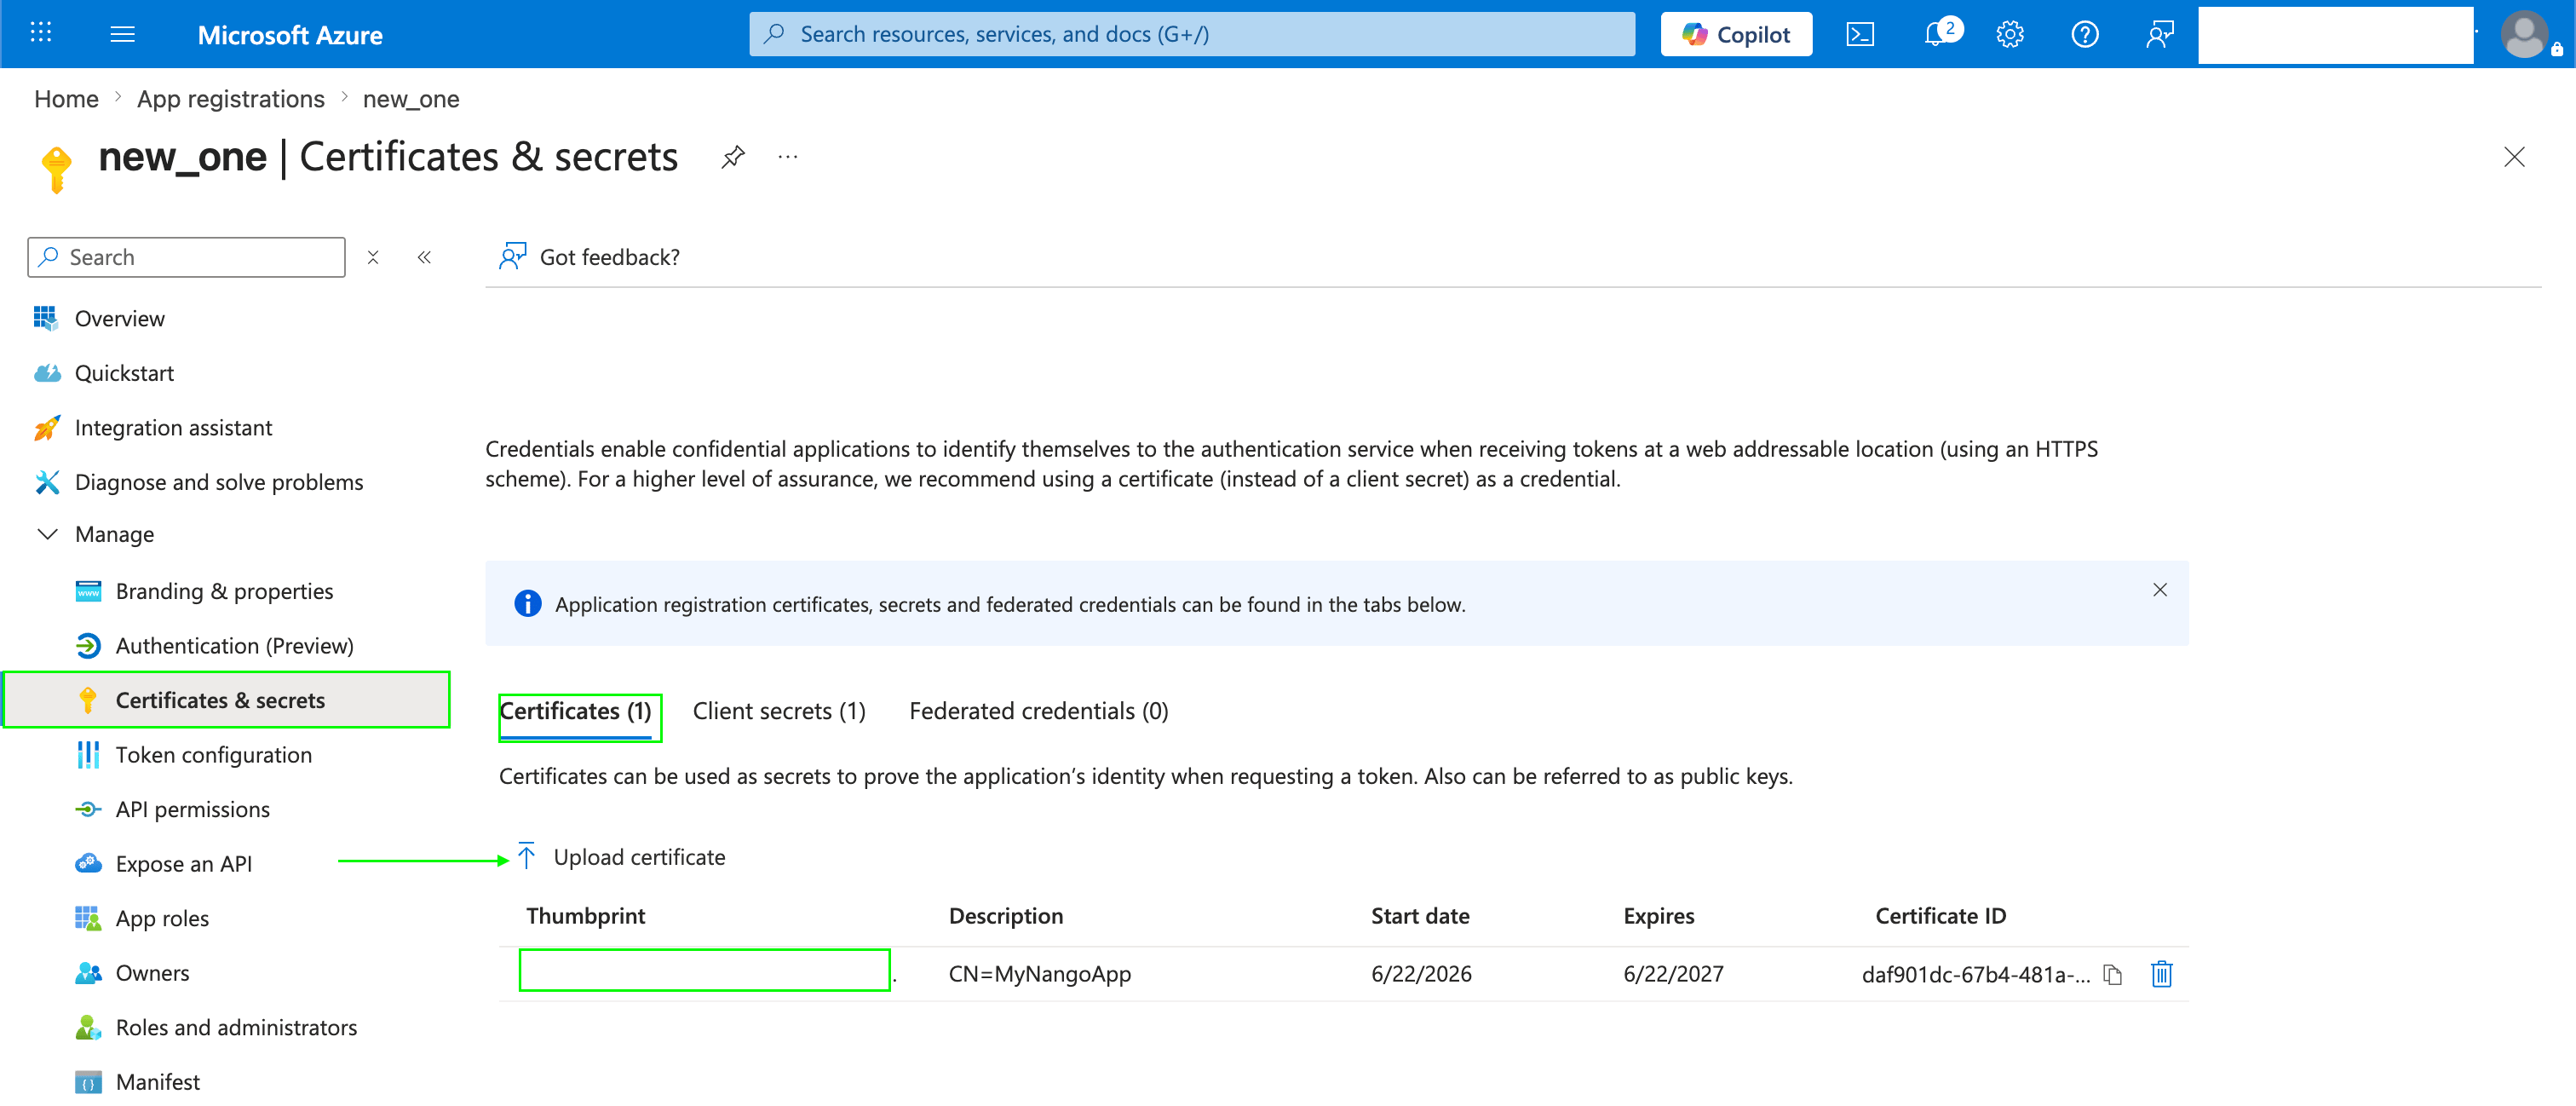Copy the certificate ID to clipboard

point(2112,974)
